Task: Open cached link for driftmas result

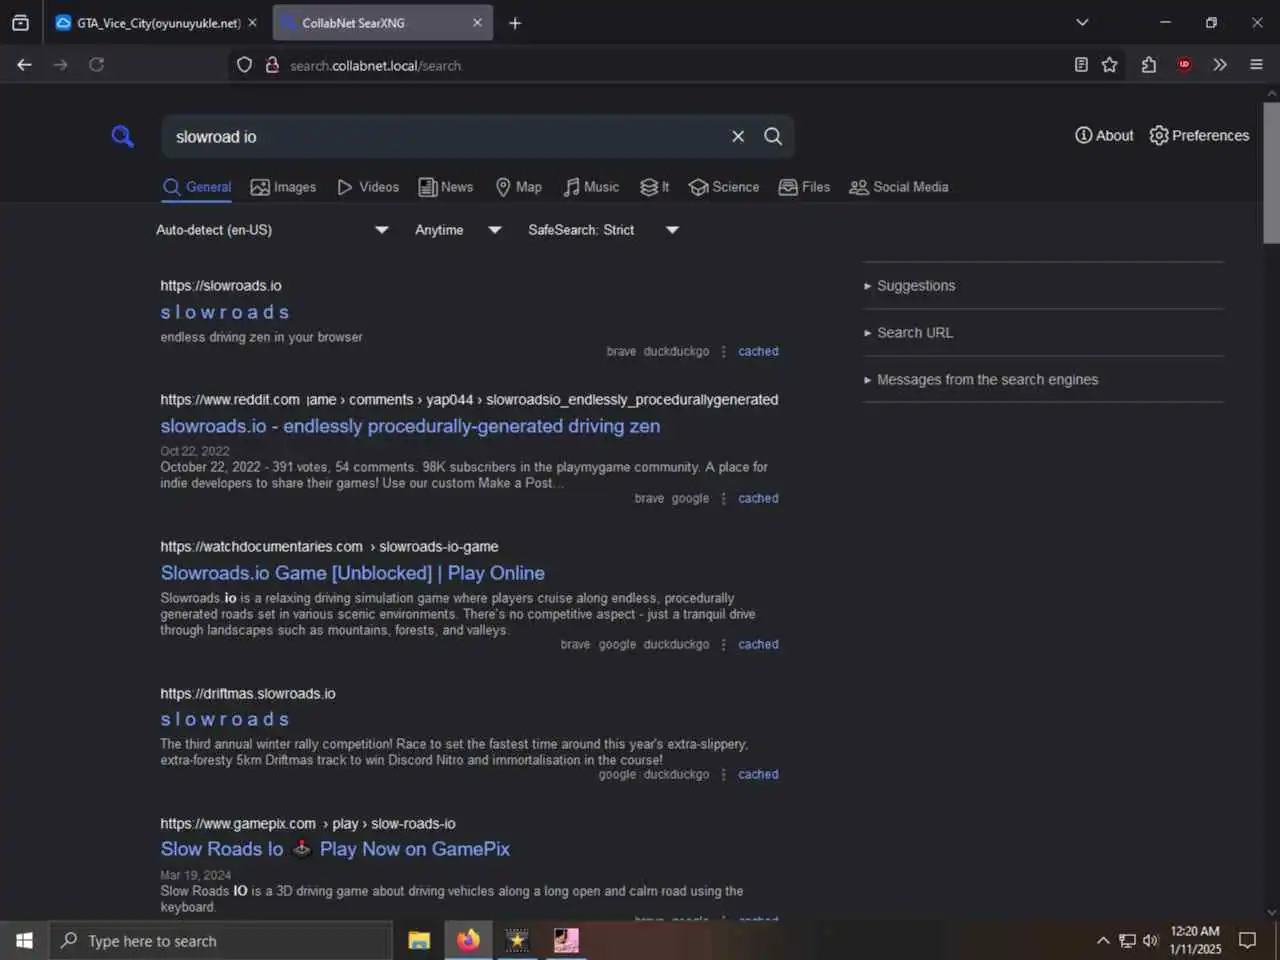Action: 758,774
